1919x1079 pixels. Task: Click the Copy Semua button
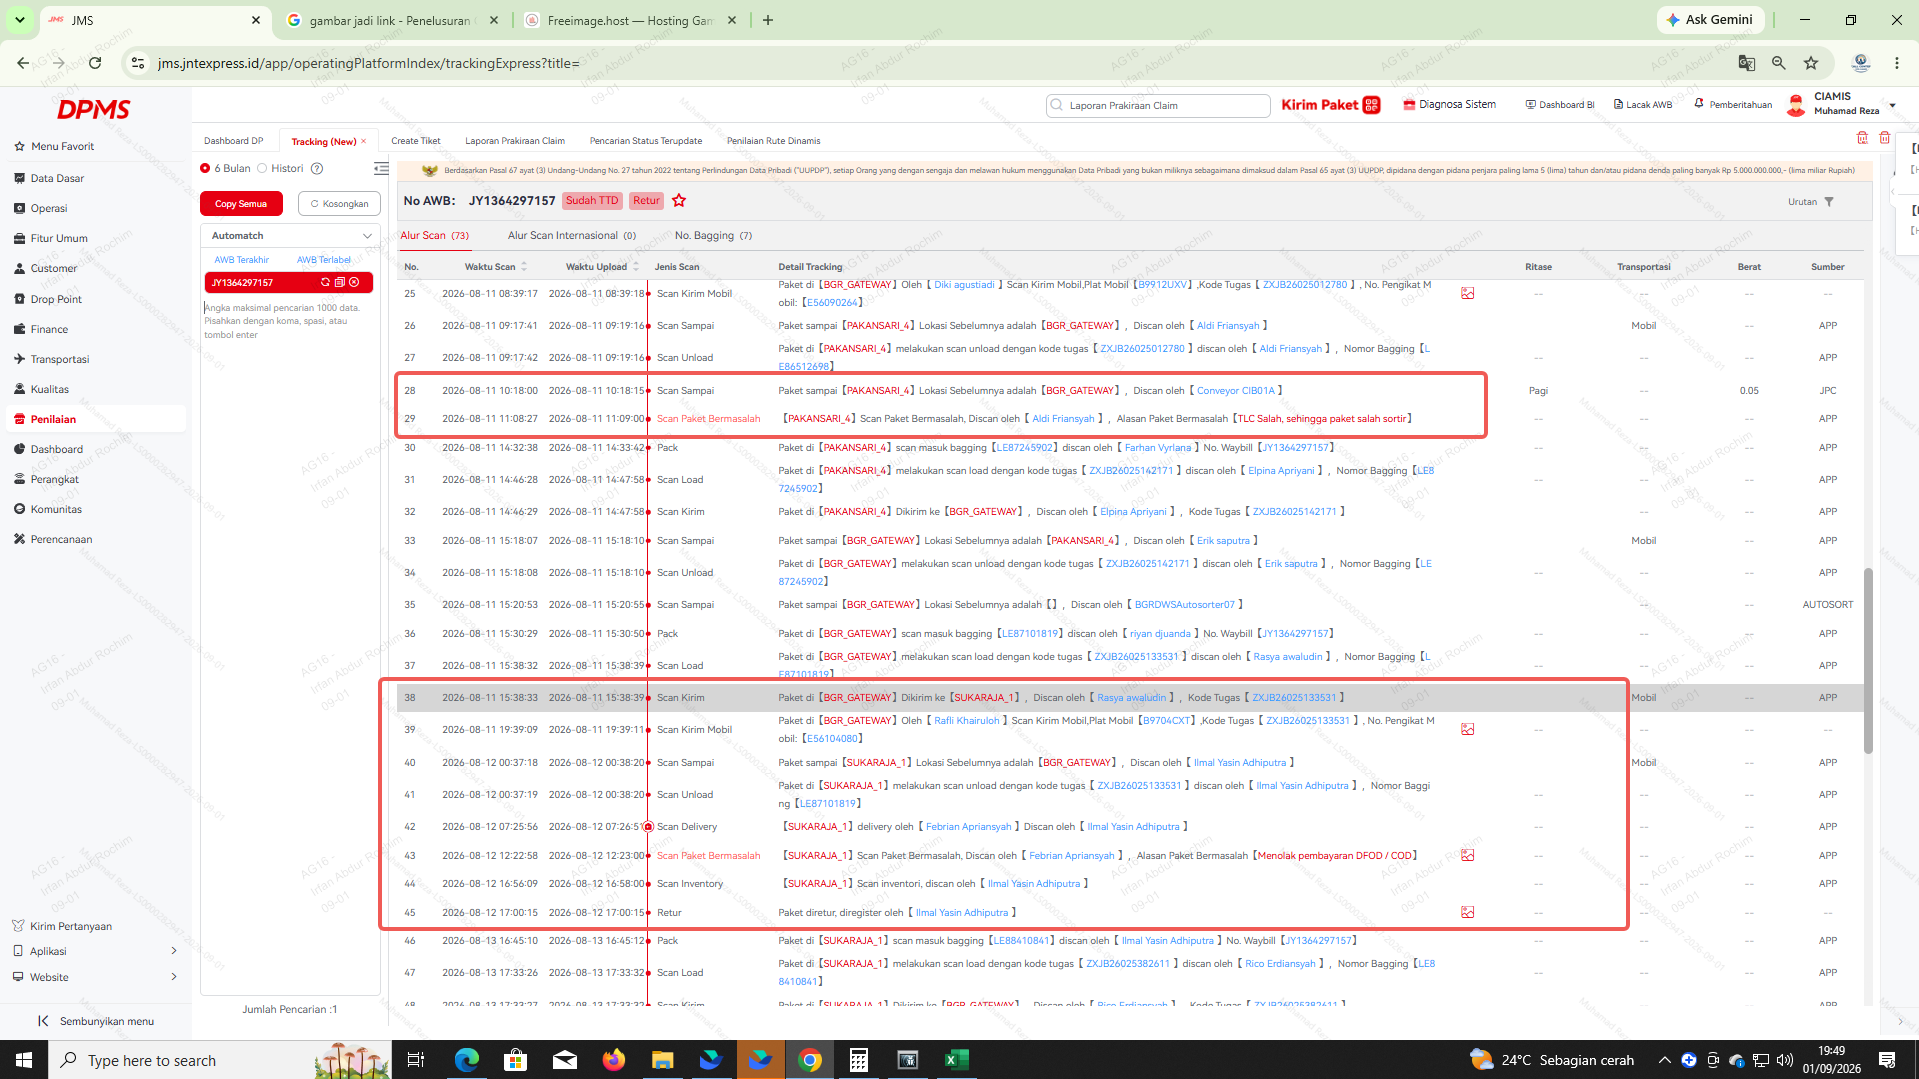coord(241,204)
